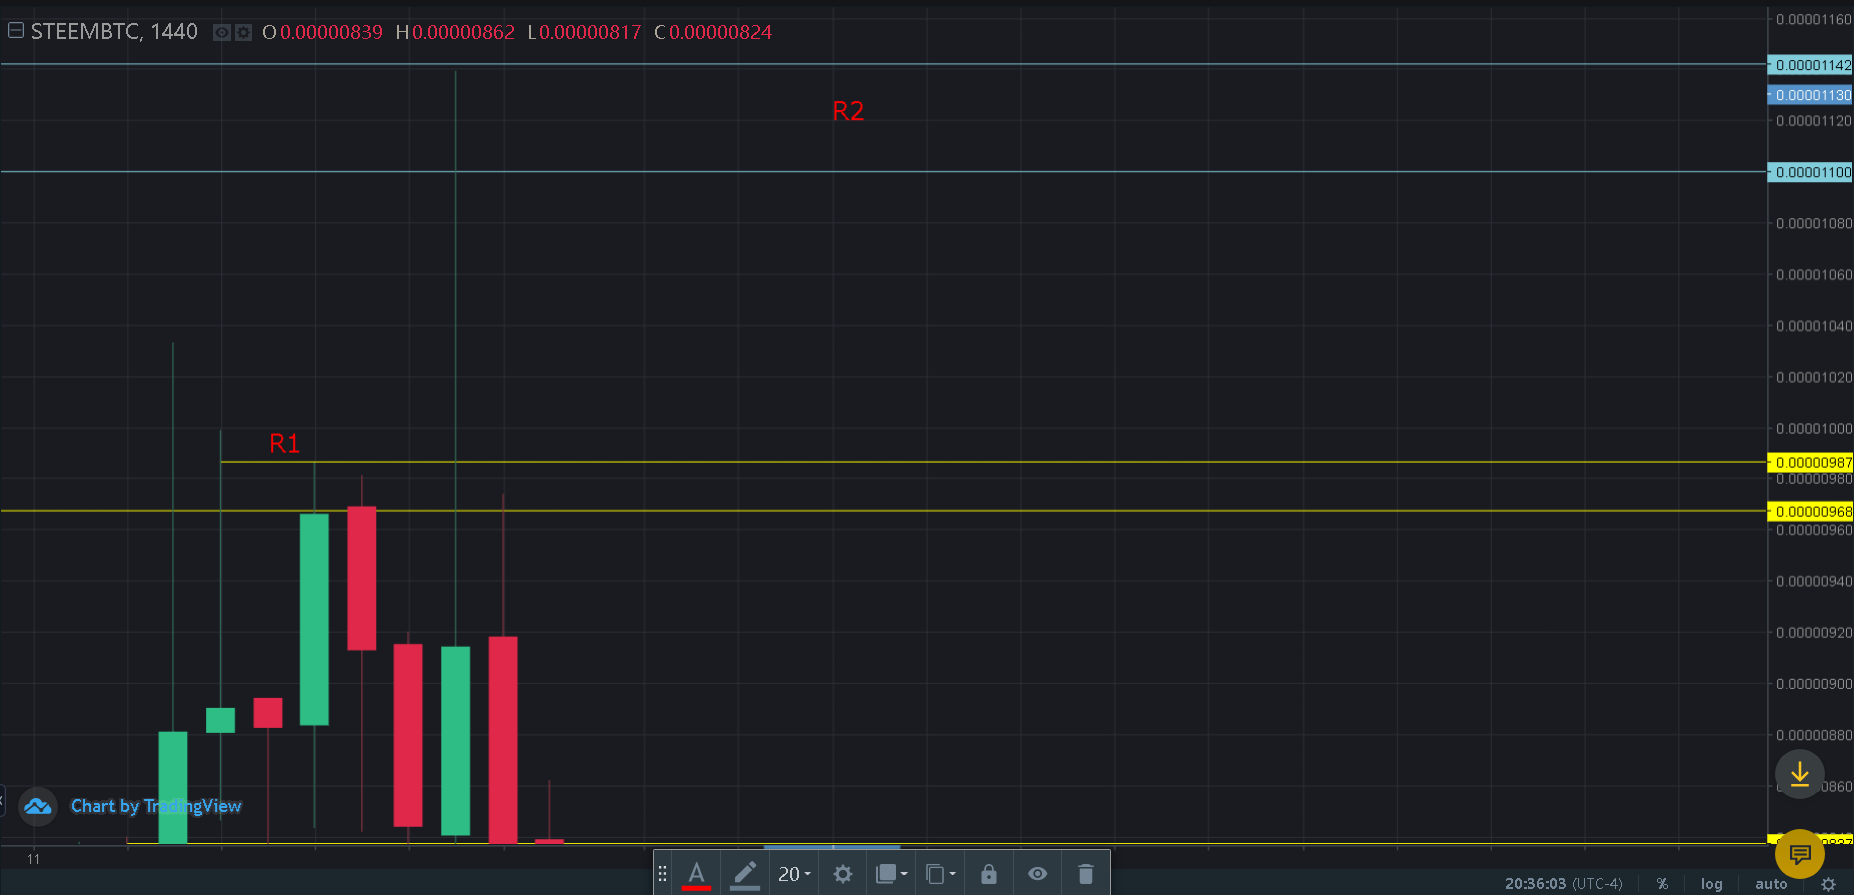Viewport: 1854px width, 895px height.
Task: Open the red text color picker
Action: 696,874
